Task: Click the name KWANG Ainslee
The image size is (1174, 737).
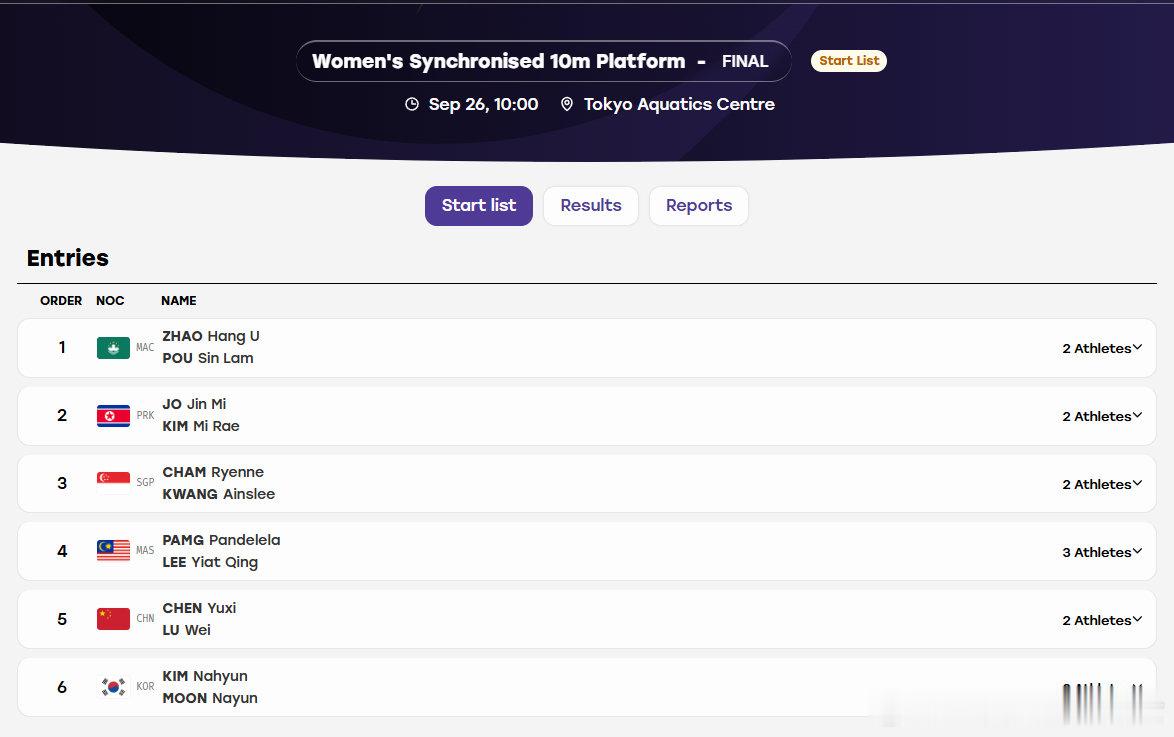Action: point(219,494)
